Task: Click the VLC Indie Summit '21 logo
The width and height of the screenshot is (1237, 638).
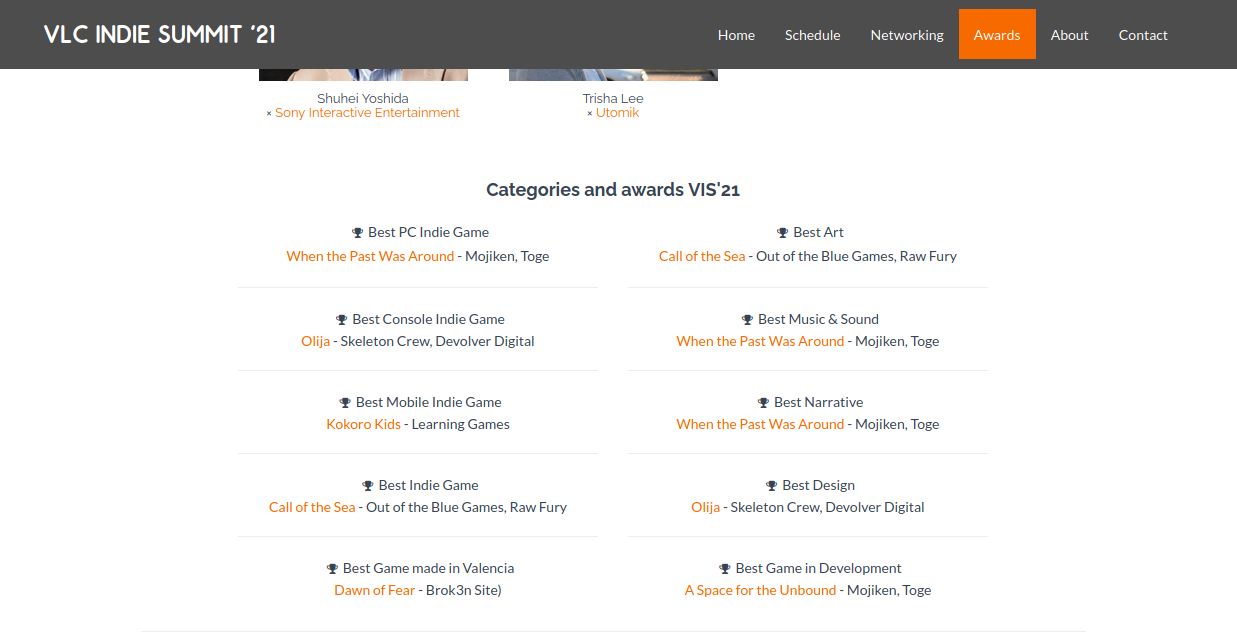Action: click(160, 35)
